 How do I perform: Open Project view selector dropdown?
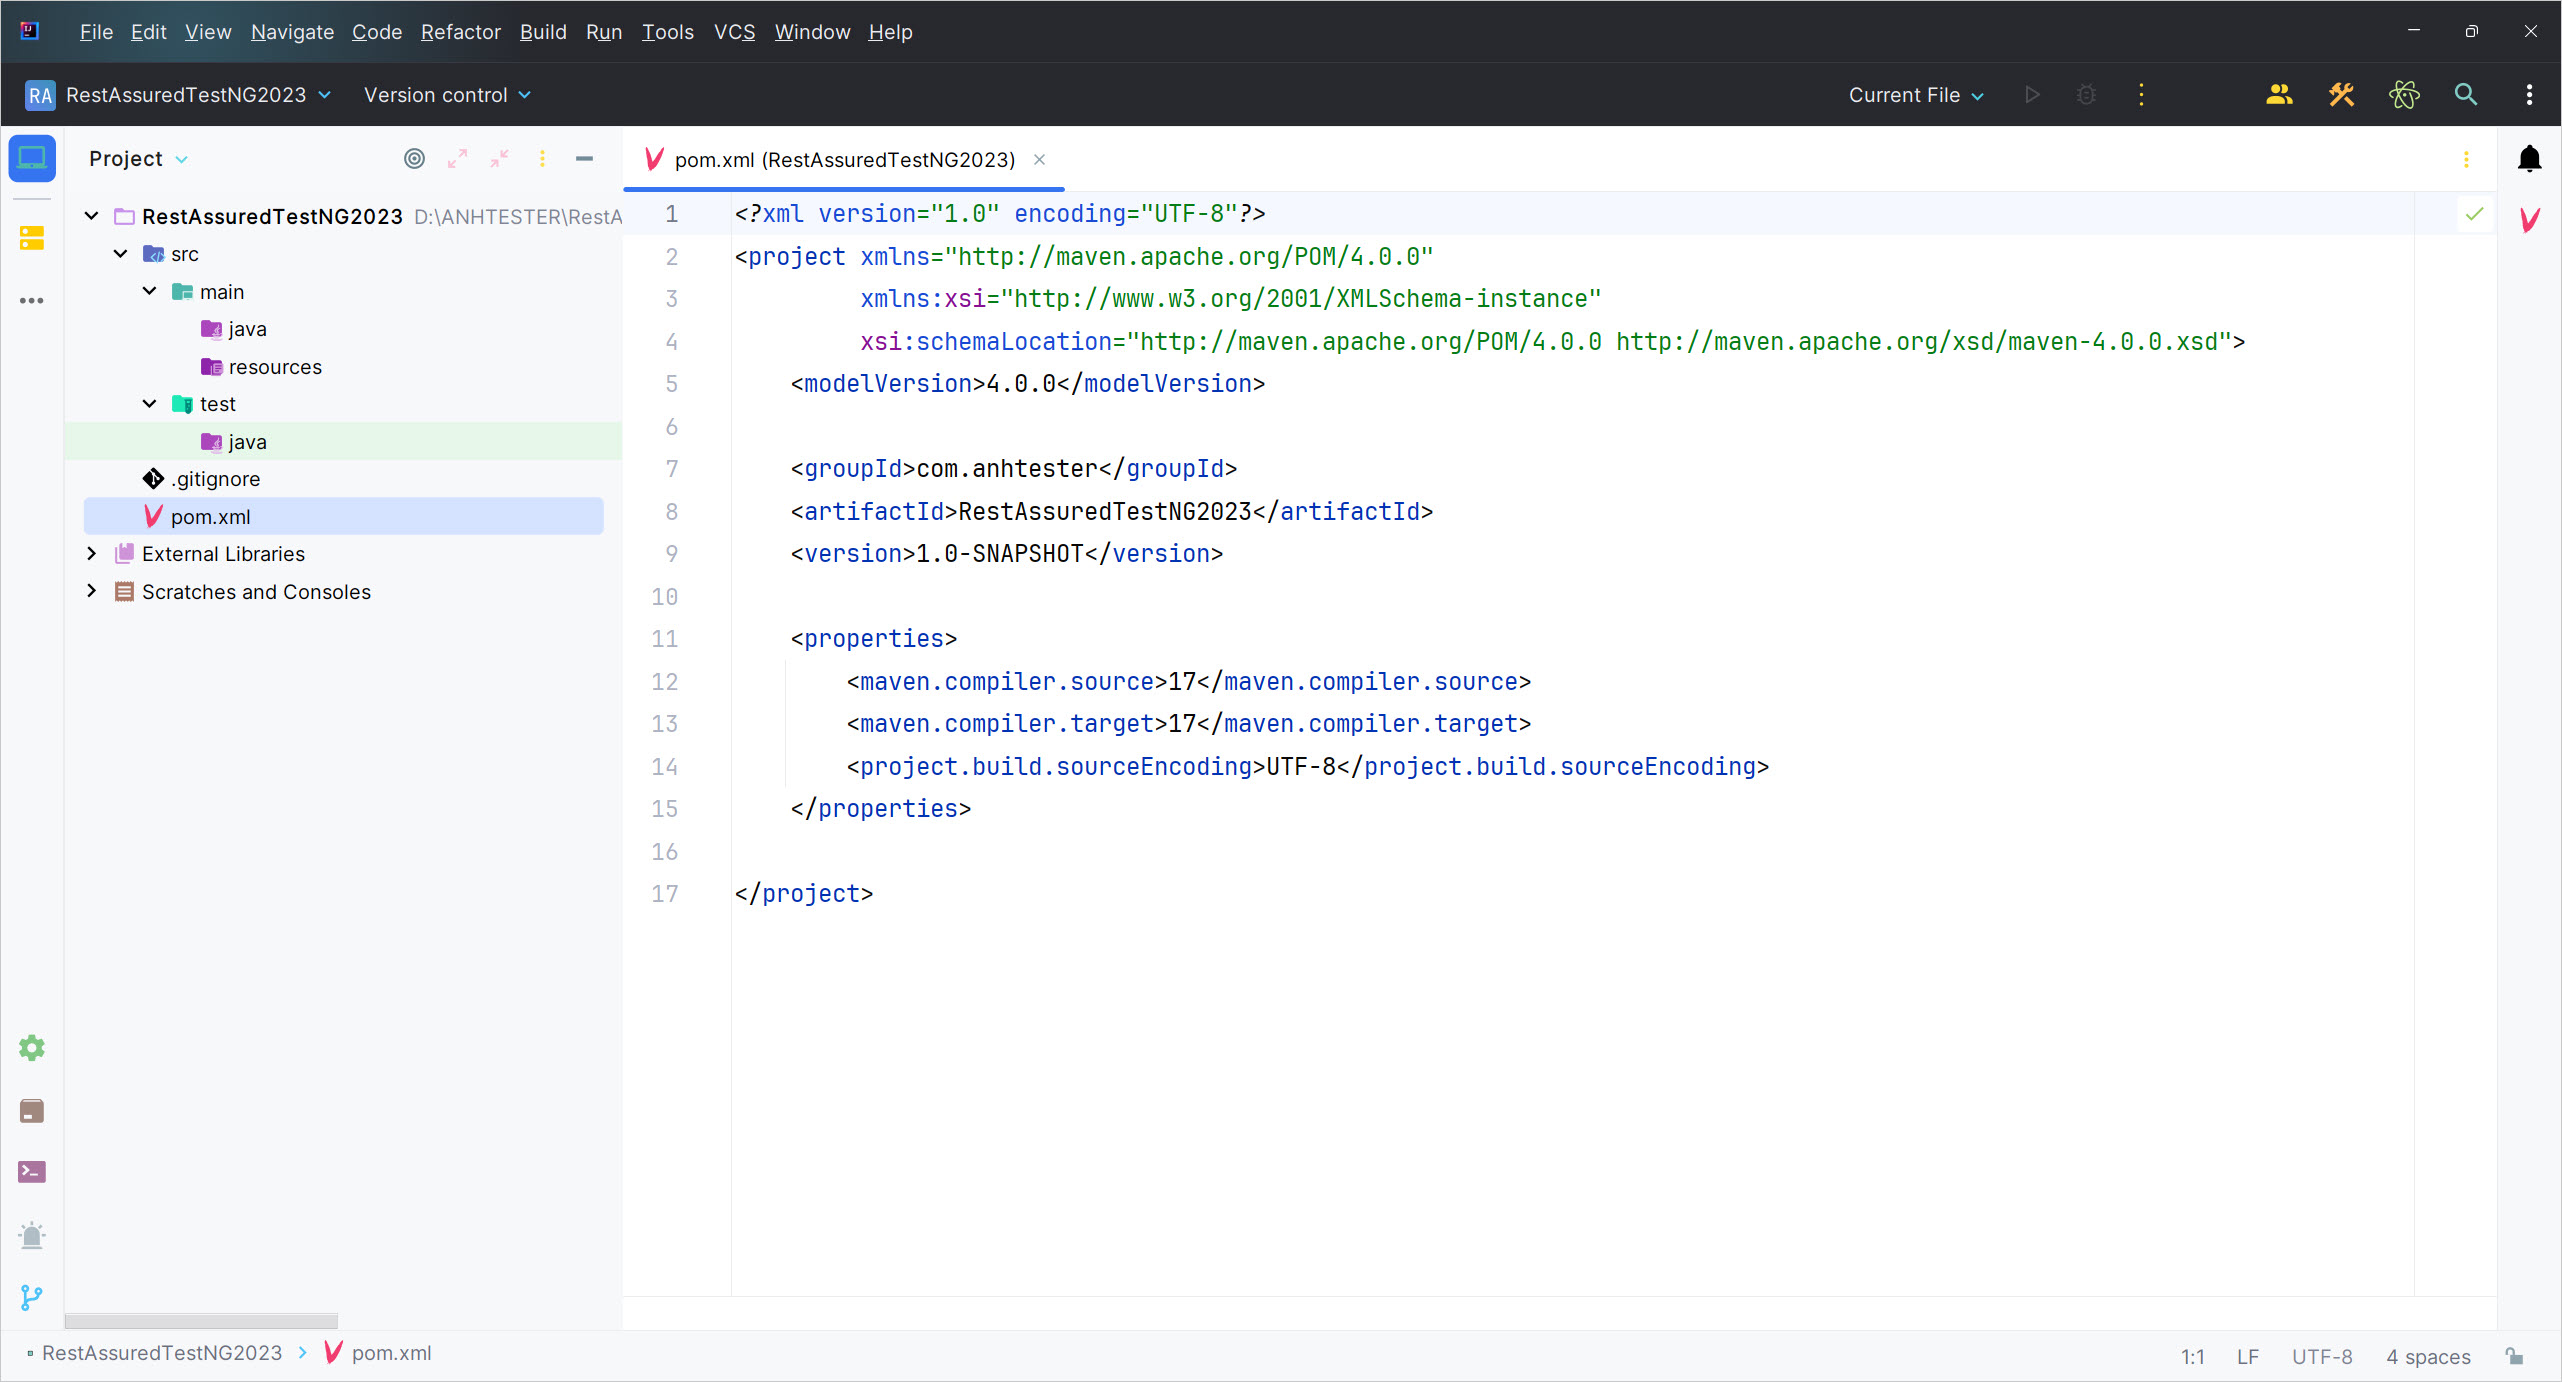pos(138,159)
